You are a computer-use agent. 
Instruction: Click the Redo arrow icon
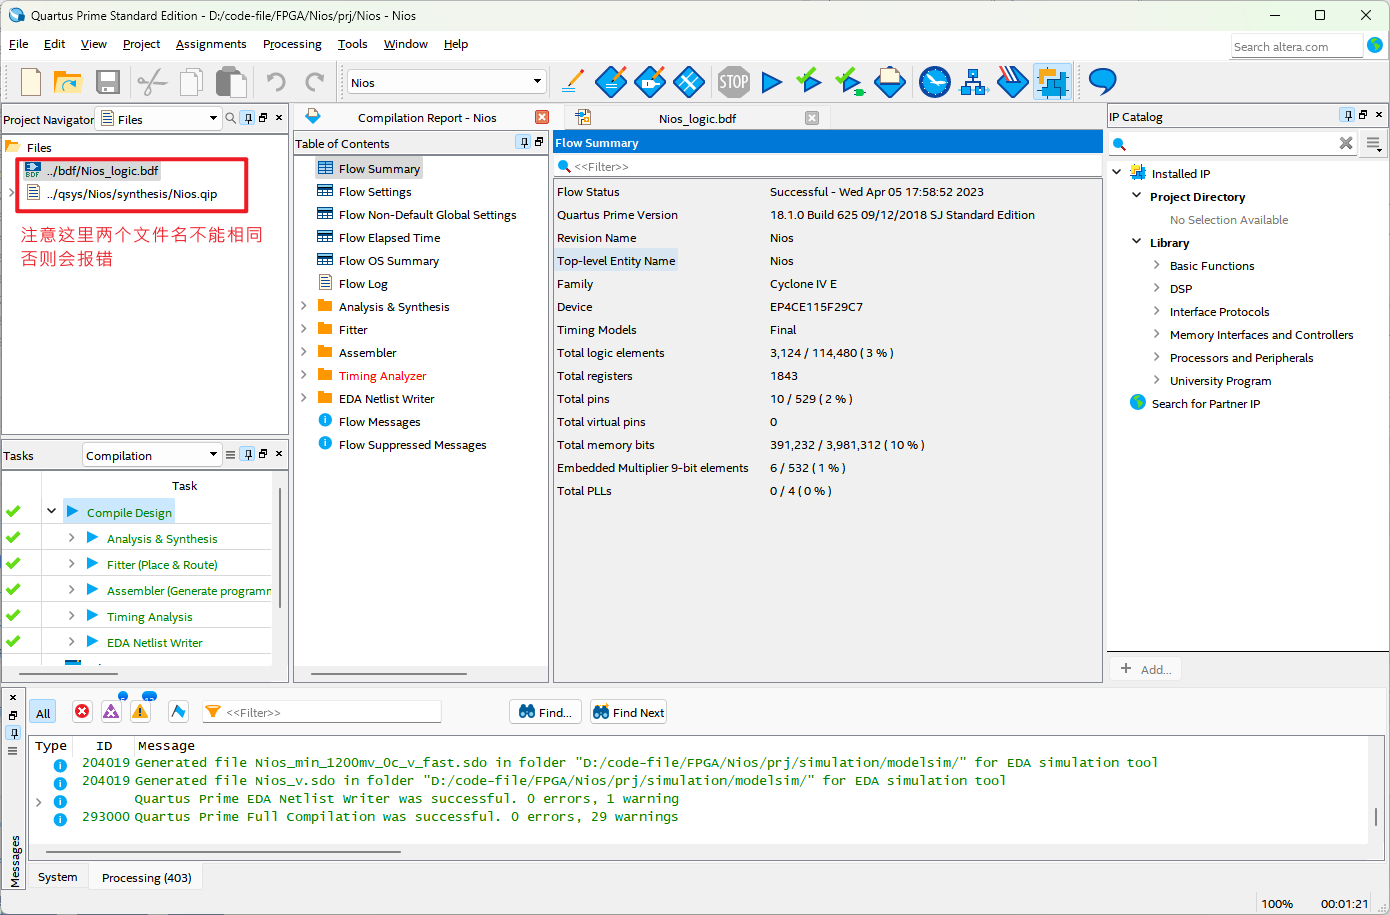click(x=315, y=82)
